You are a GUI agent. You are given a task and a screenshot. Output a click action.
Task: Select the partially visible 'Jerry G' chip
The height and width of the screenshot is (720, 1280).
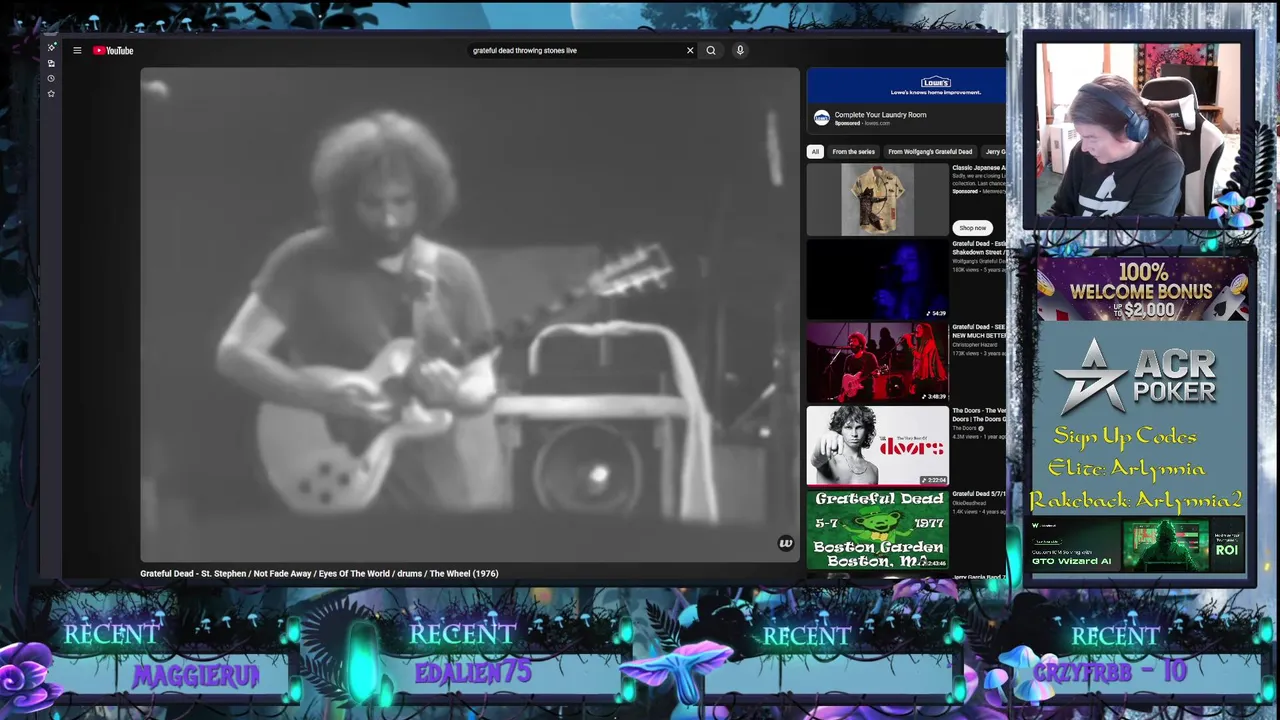994,152
